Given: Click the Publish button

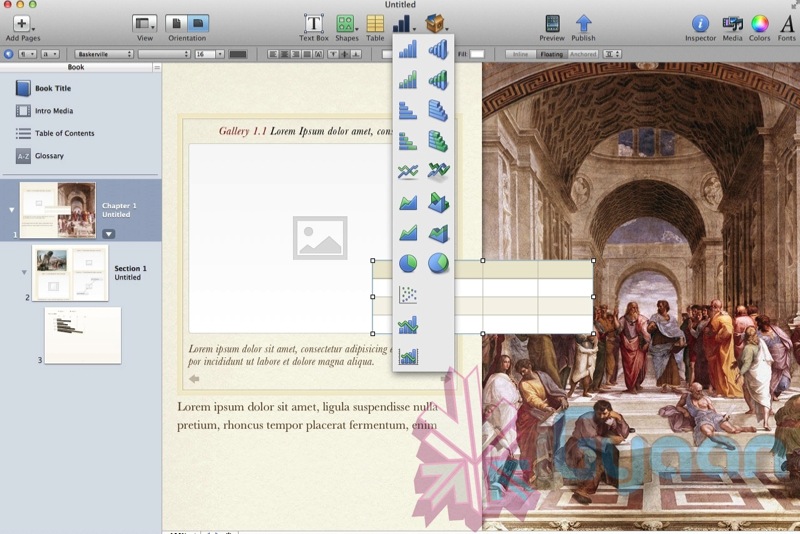Looking at the screenshot, I should [x=583, y=24].
